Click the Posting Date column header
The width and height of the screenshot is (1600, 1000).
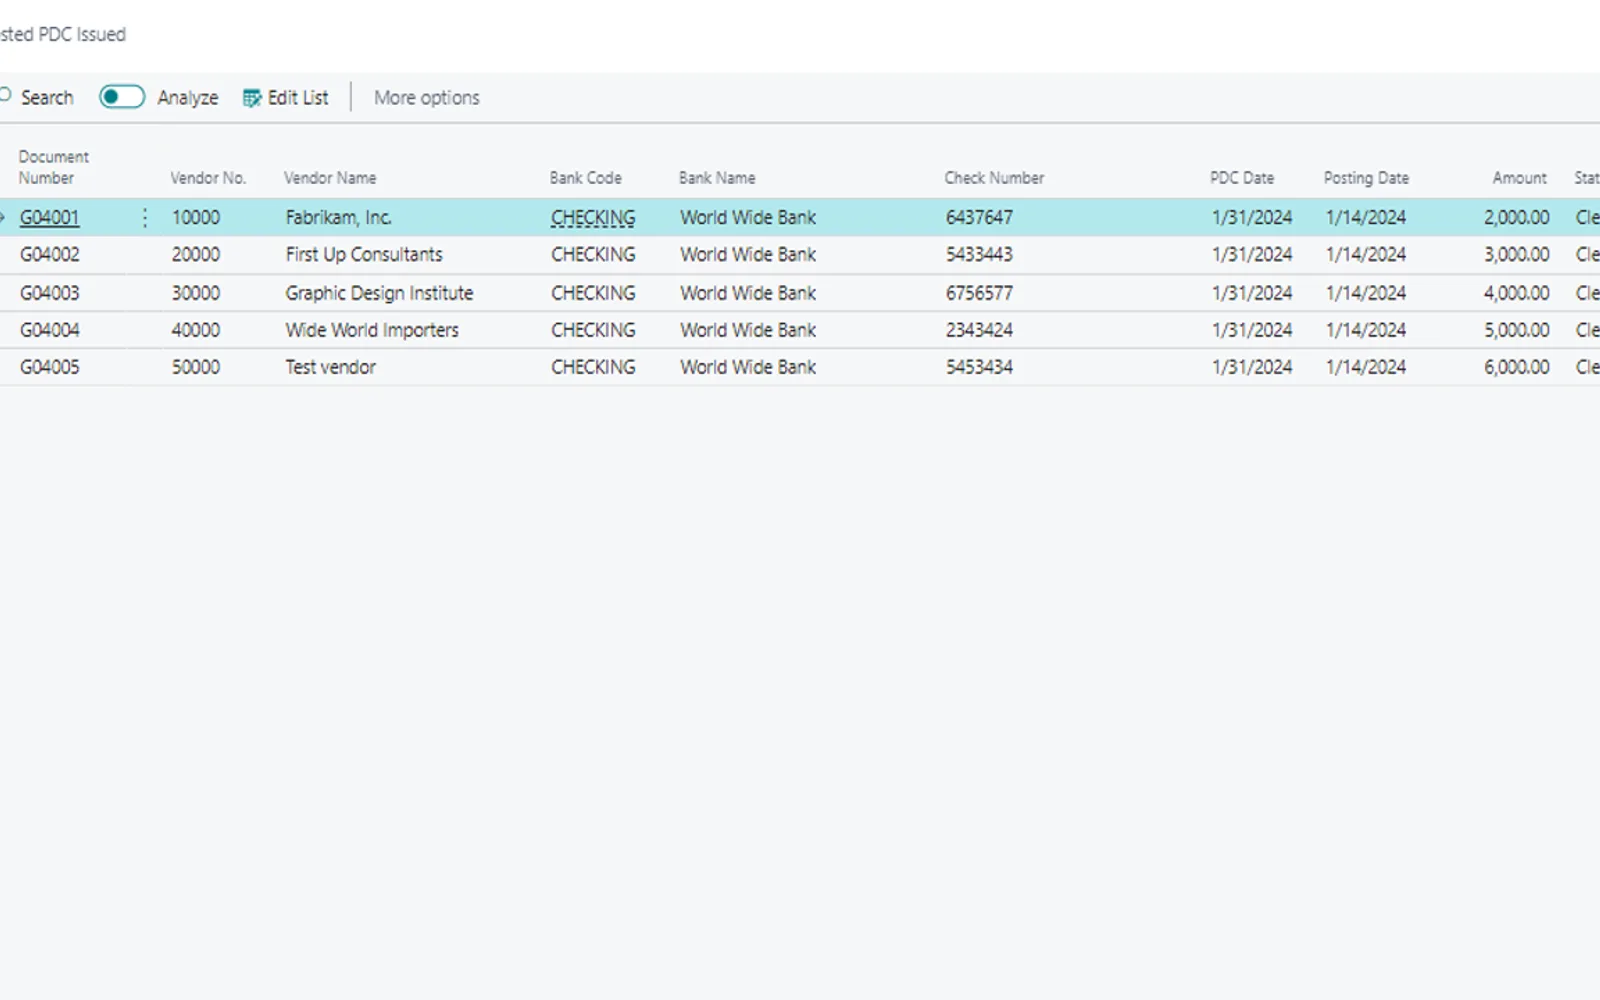pos(1366,178)
